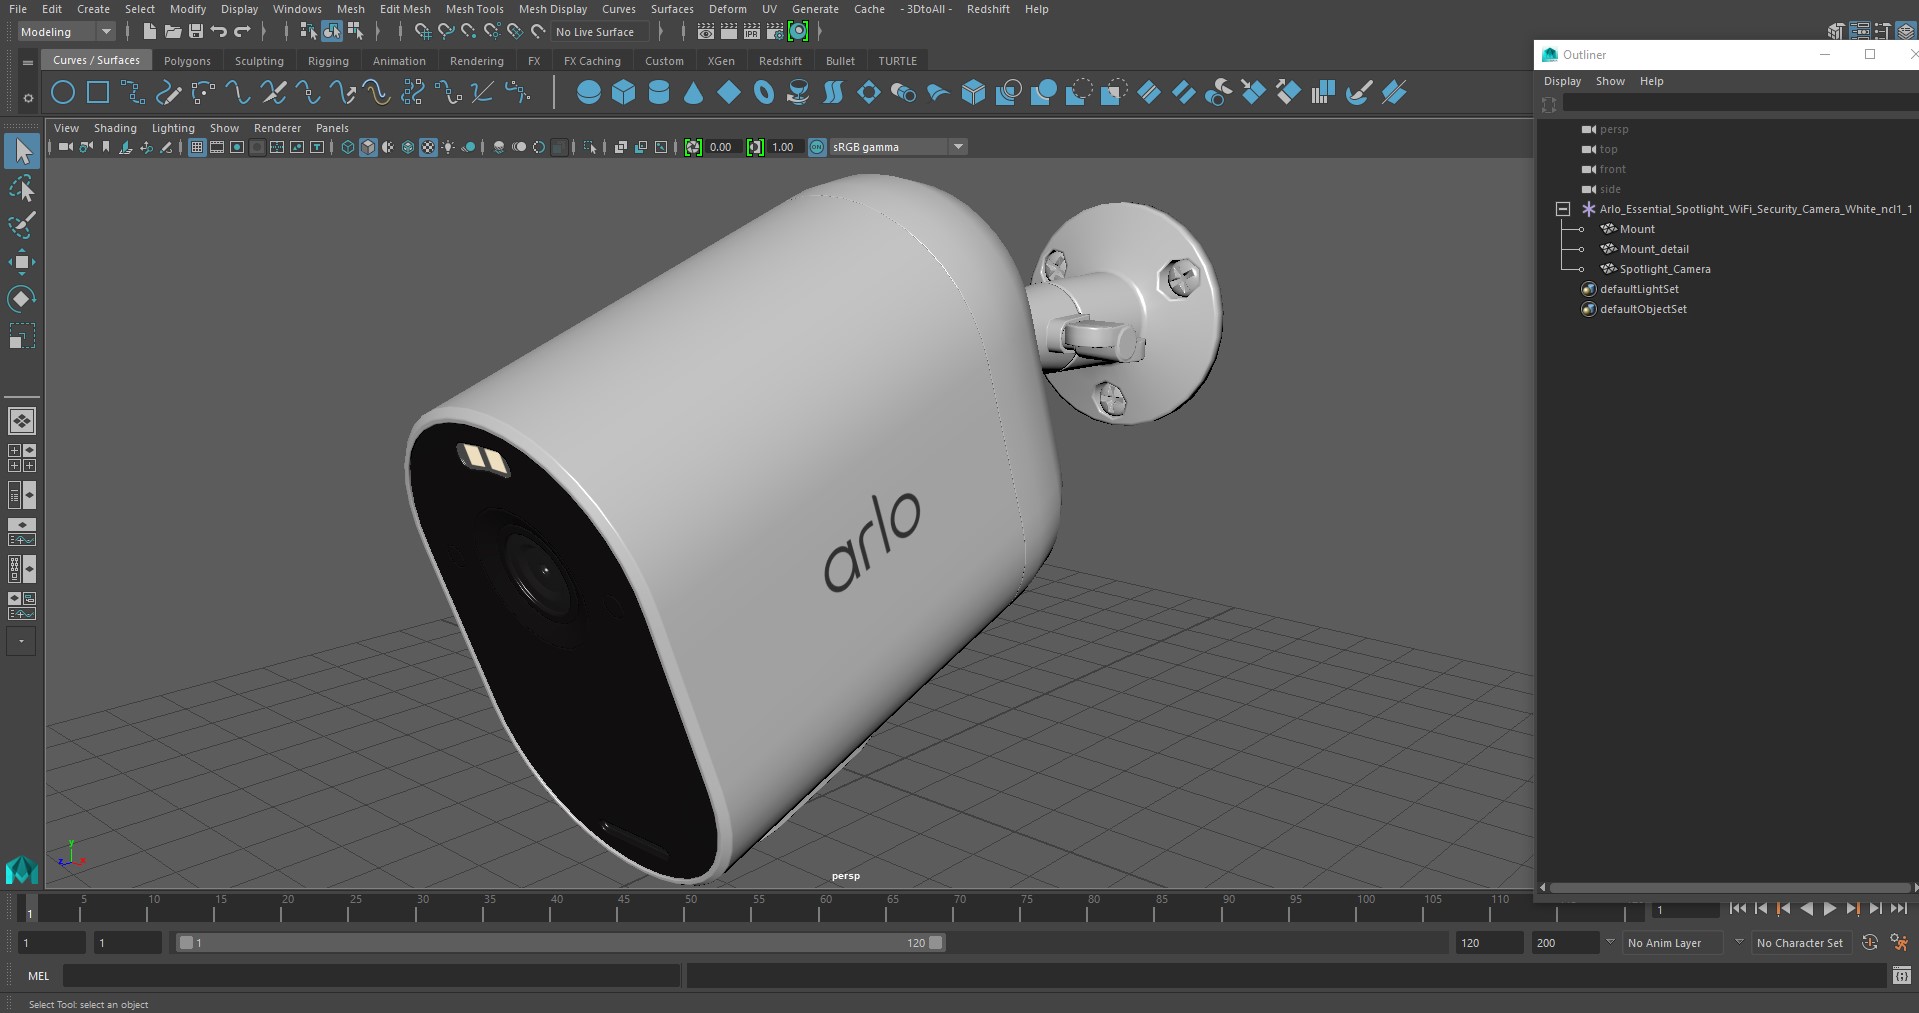Activate the Lasso Select tool
1919x1013 pixels.
[21, 188]
